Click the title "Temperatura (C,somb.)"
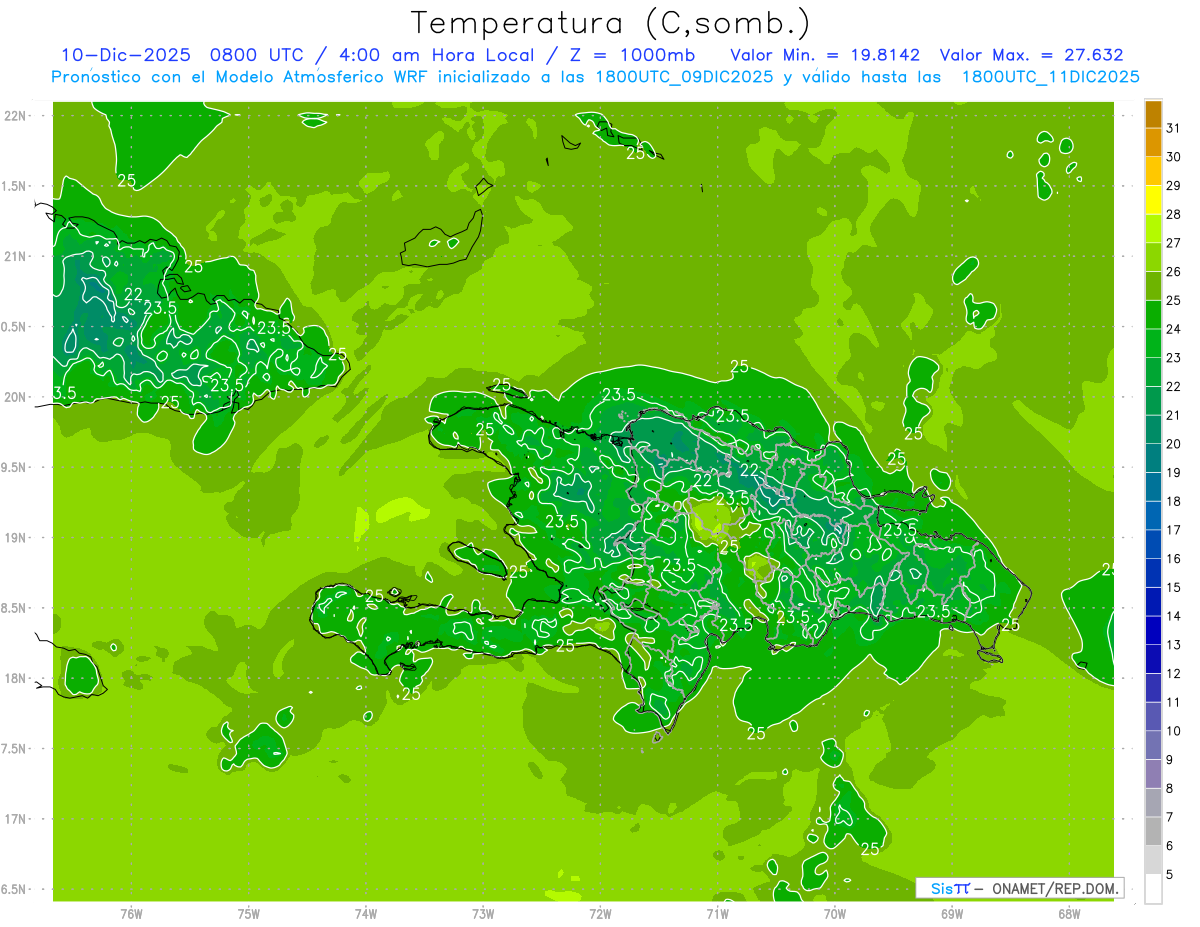Screen dimensions: 1200x927 click(610, 23)
